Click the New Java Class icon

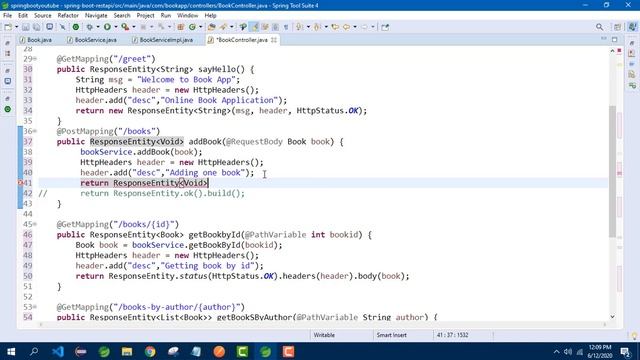tap(192, 27)
